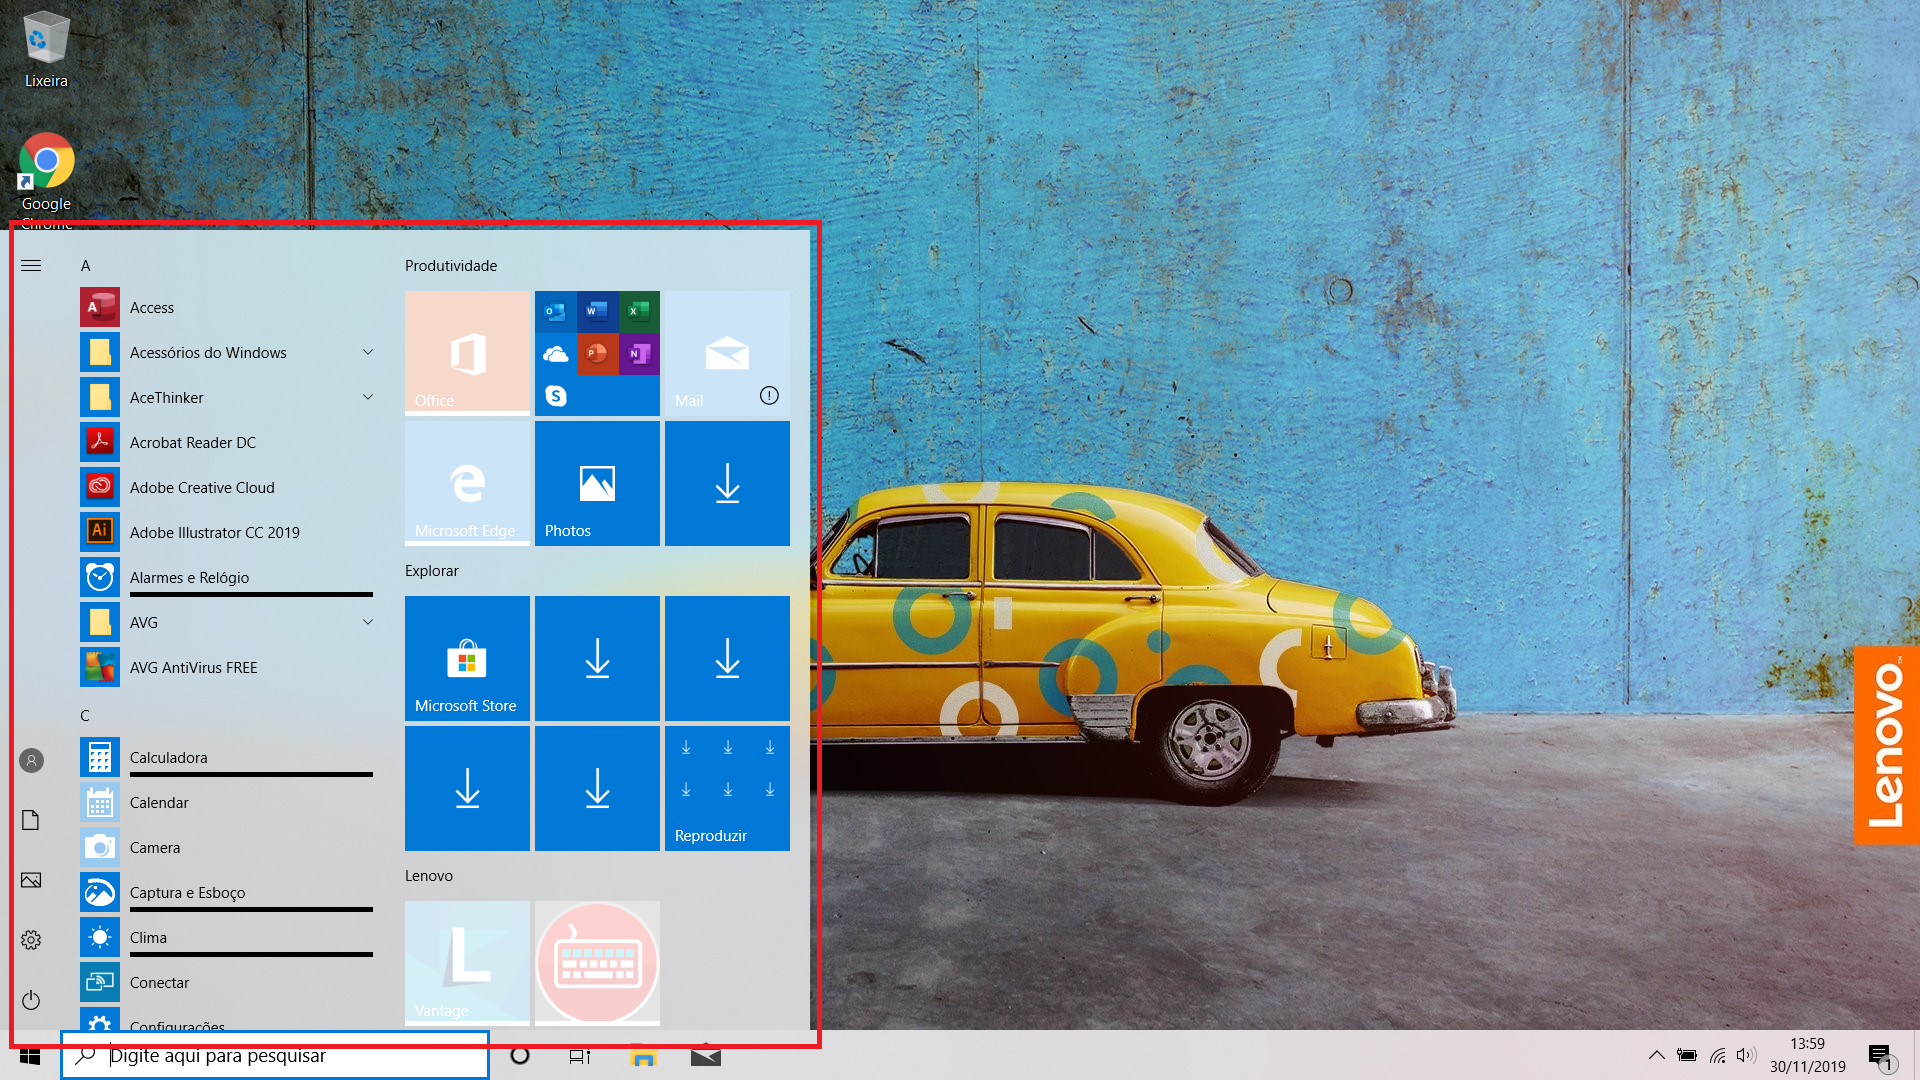Screen dimensions: 1920x1080
Task: Expand the Start hamburger menu
Action: 31,266
